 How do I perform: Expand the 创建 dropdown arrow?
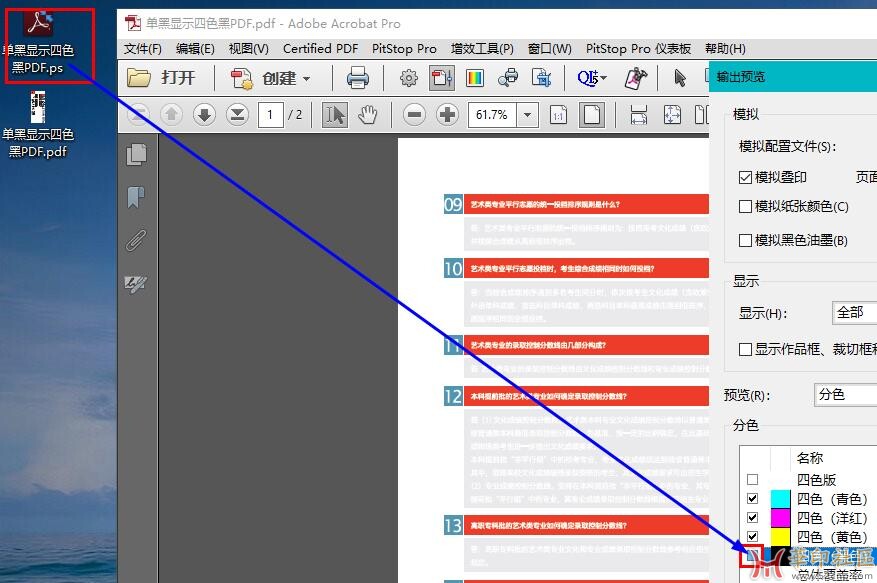(307, 79)
